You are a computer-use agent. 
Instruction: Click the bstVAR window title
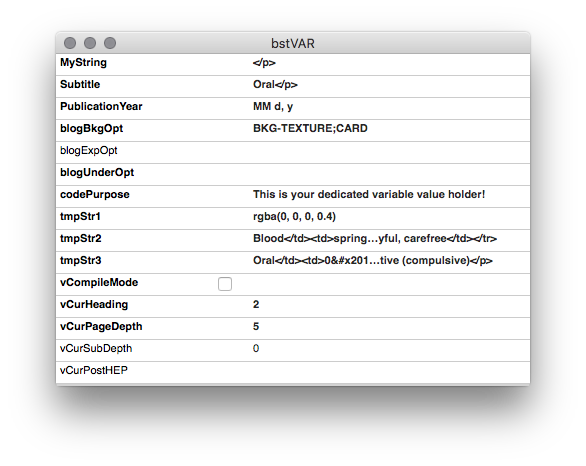click(x=293, y=43)
